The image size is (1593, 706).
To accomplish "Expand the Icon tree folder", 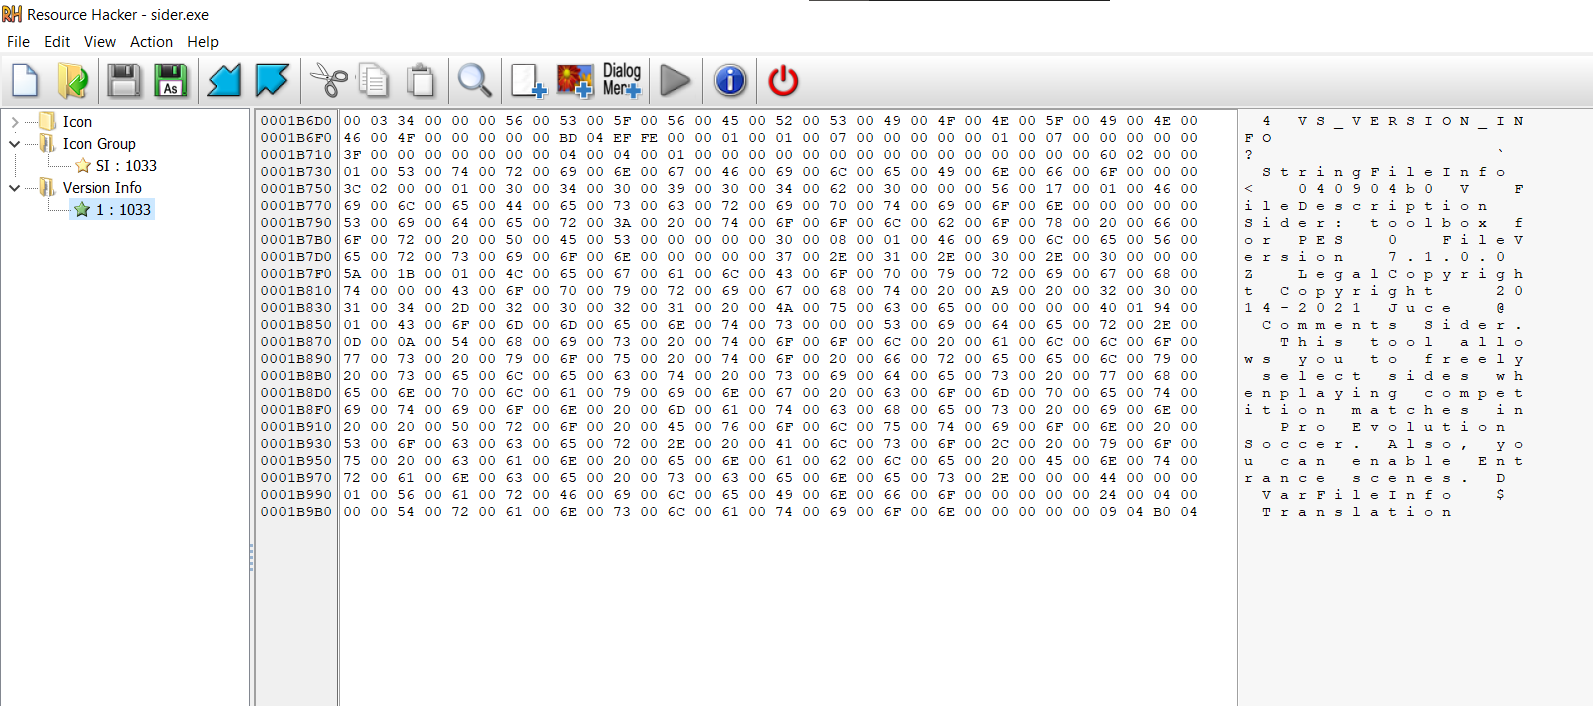I will point(14,122).
